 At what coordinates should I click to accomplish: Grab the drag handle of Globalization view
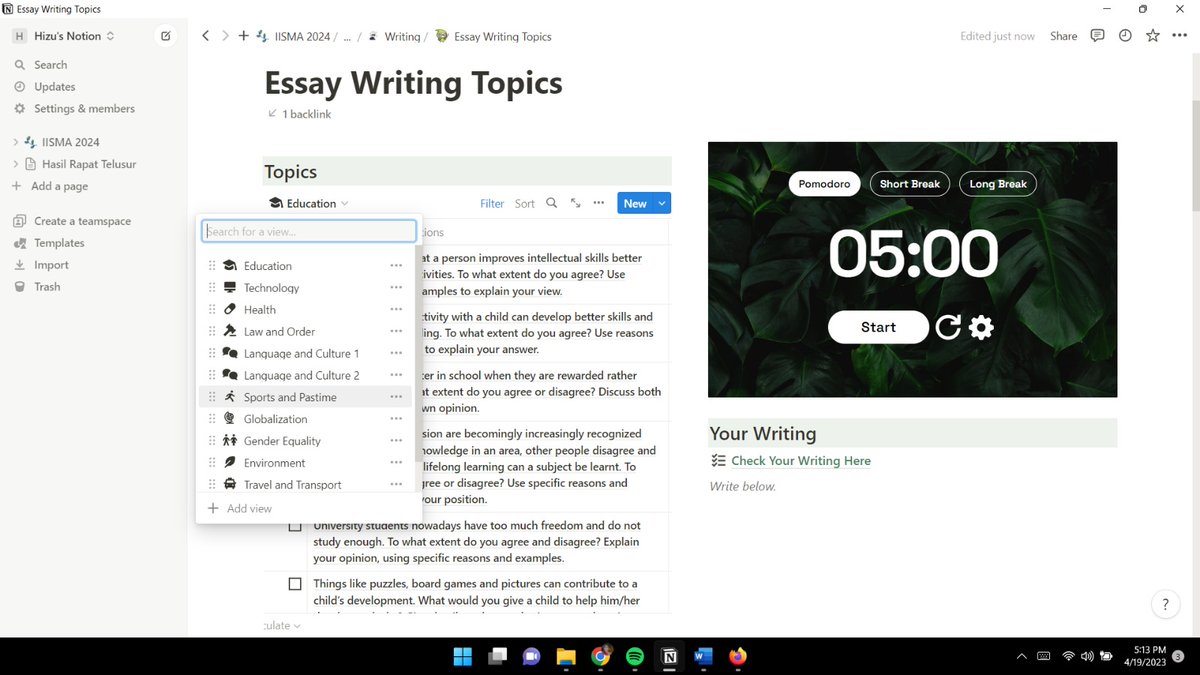click(212, 419)
